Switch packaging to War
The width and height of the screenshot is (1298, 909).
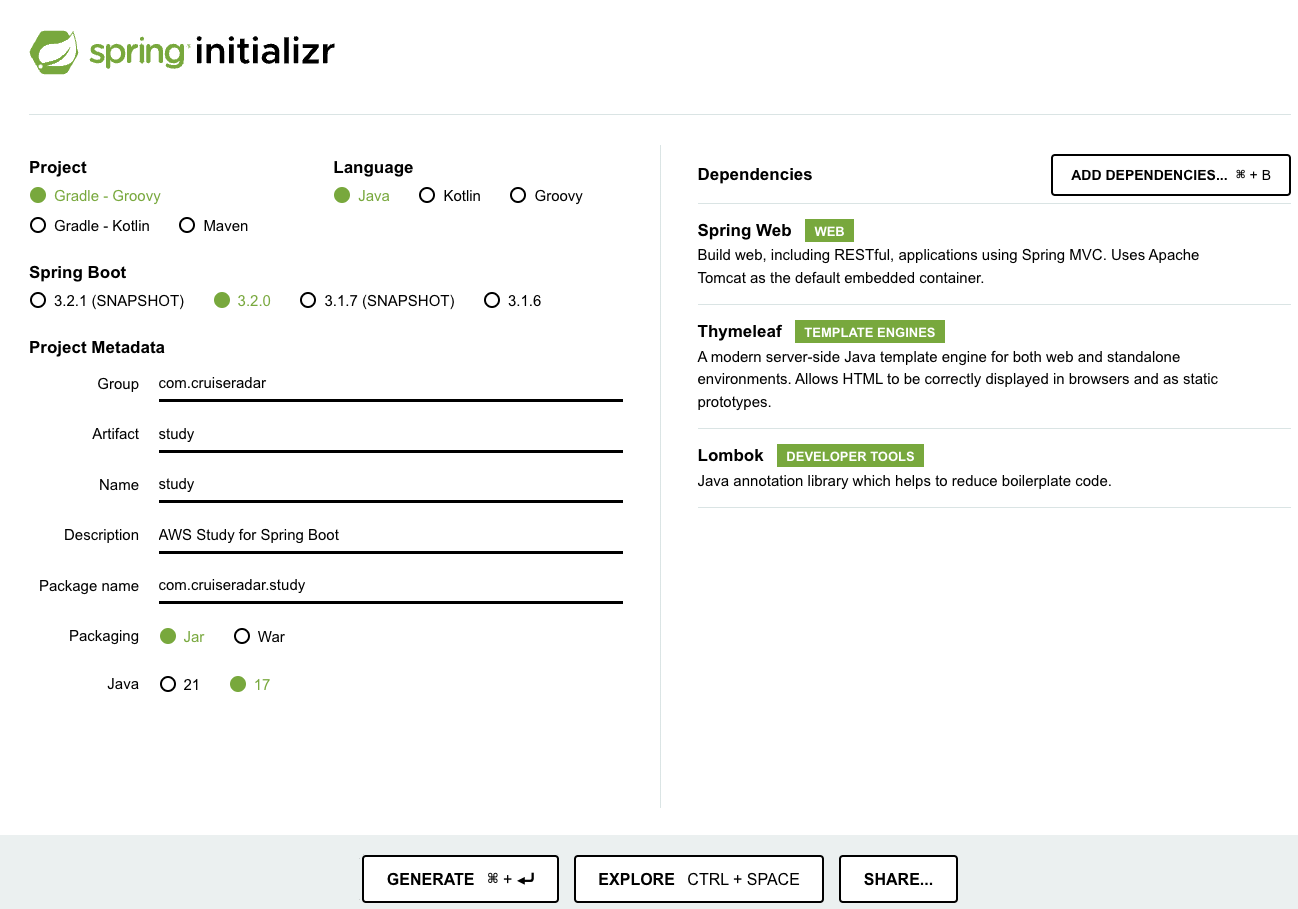[259, 637]
